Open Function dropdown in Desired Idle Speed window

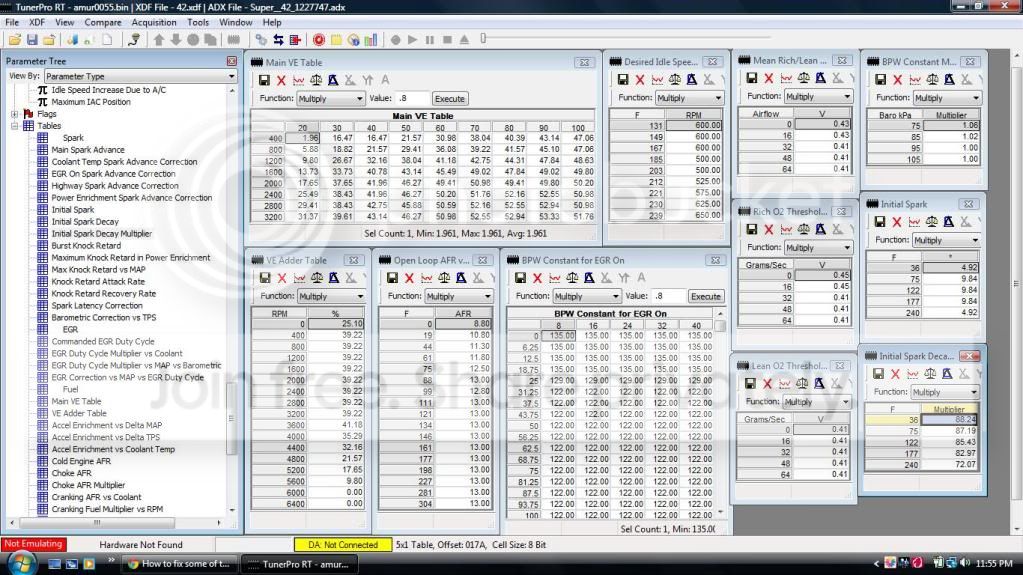689,98
